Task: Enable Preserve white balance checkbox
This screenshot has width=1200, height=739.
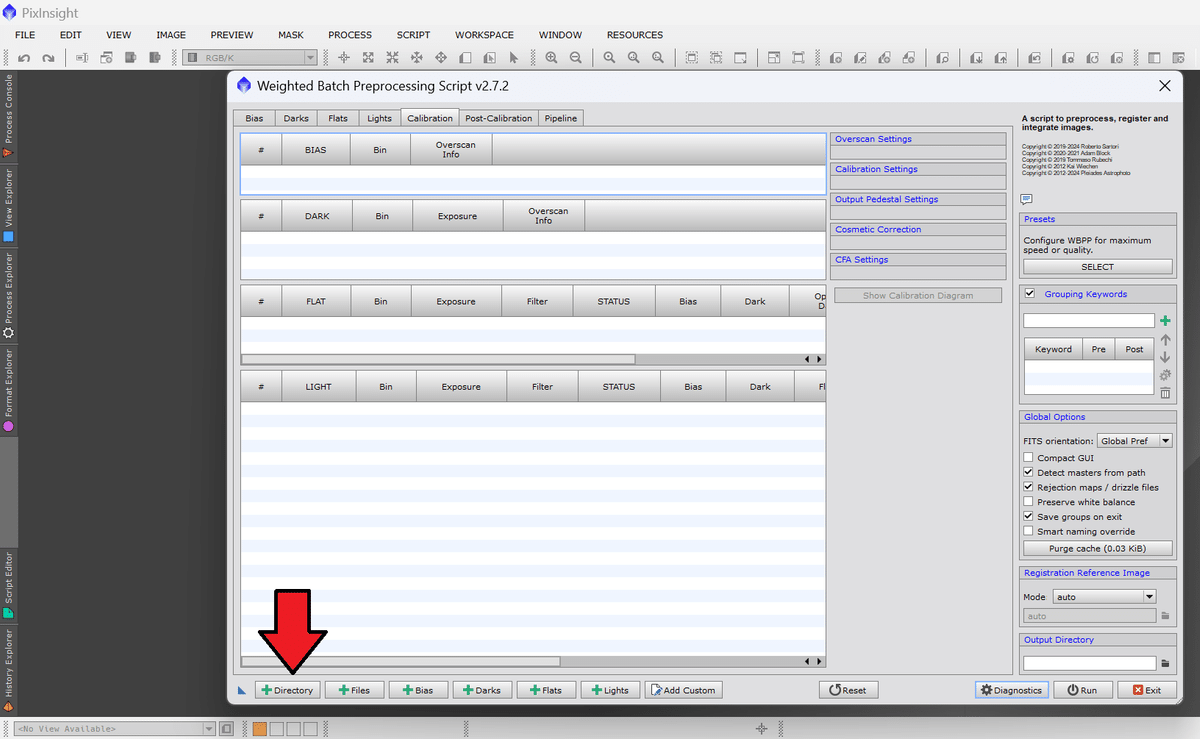Action: click(1029, 502)
